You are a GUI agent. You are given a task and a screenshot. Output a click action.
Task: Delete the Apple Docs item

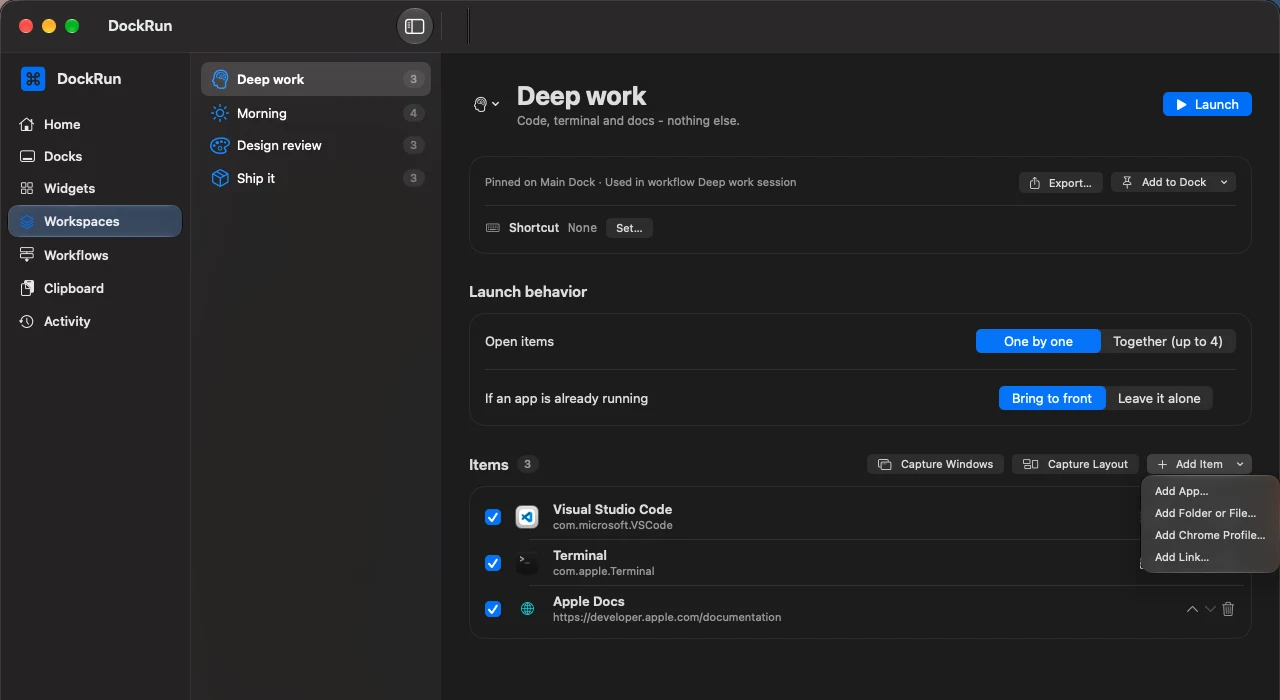[x=1228, y=609]
